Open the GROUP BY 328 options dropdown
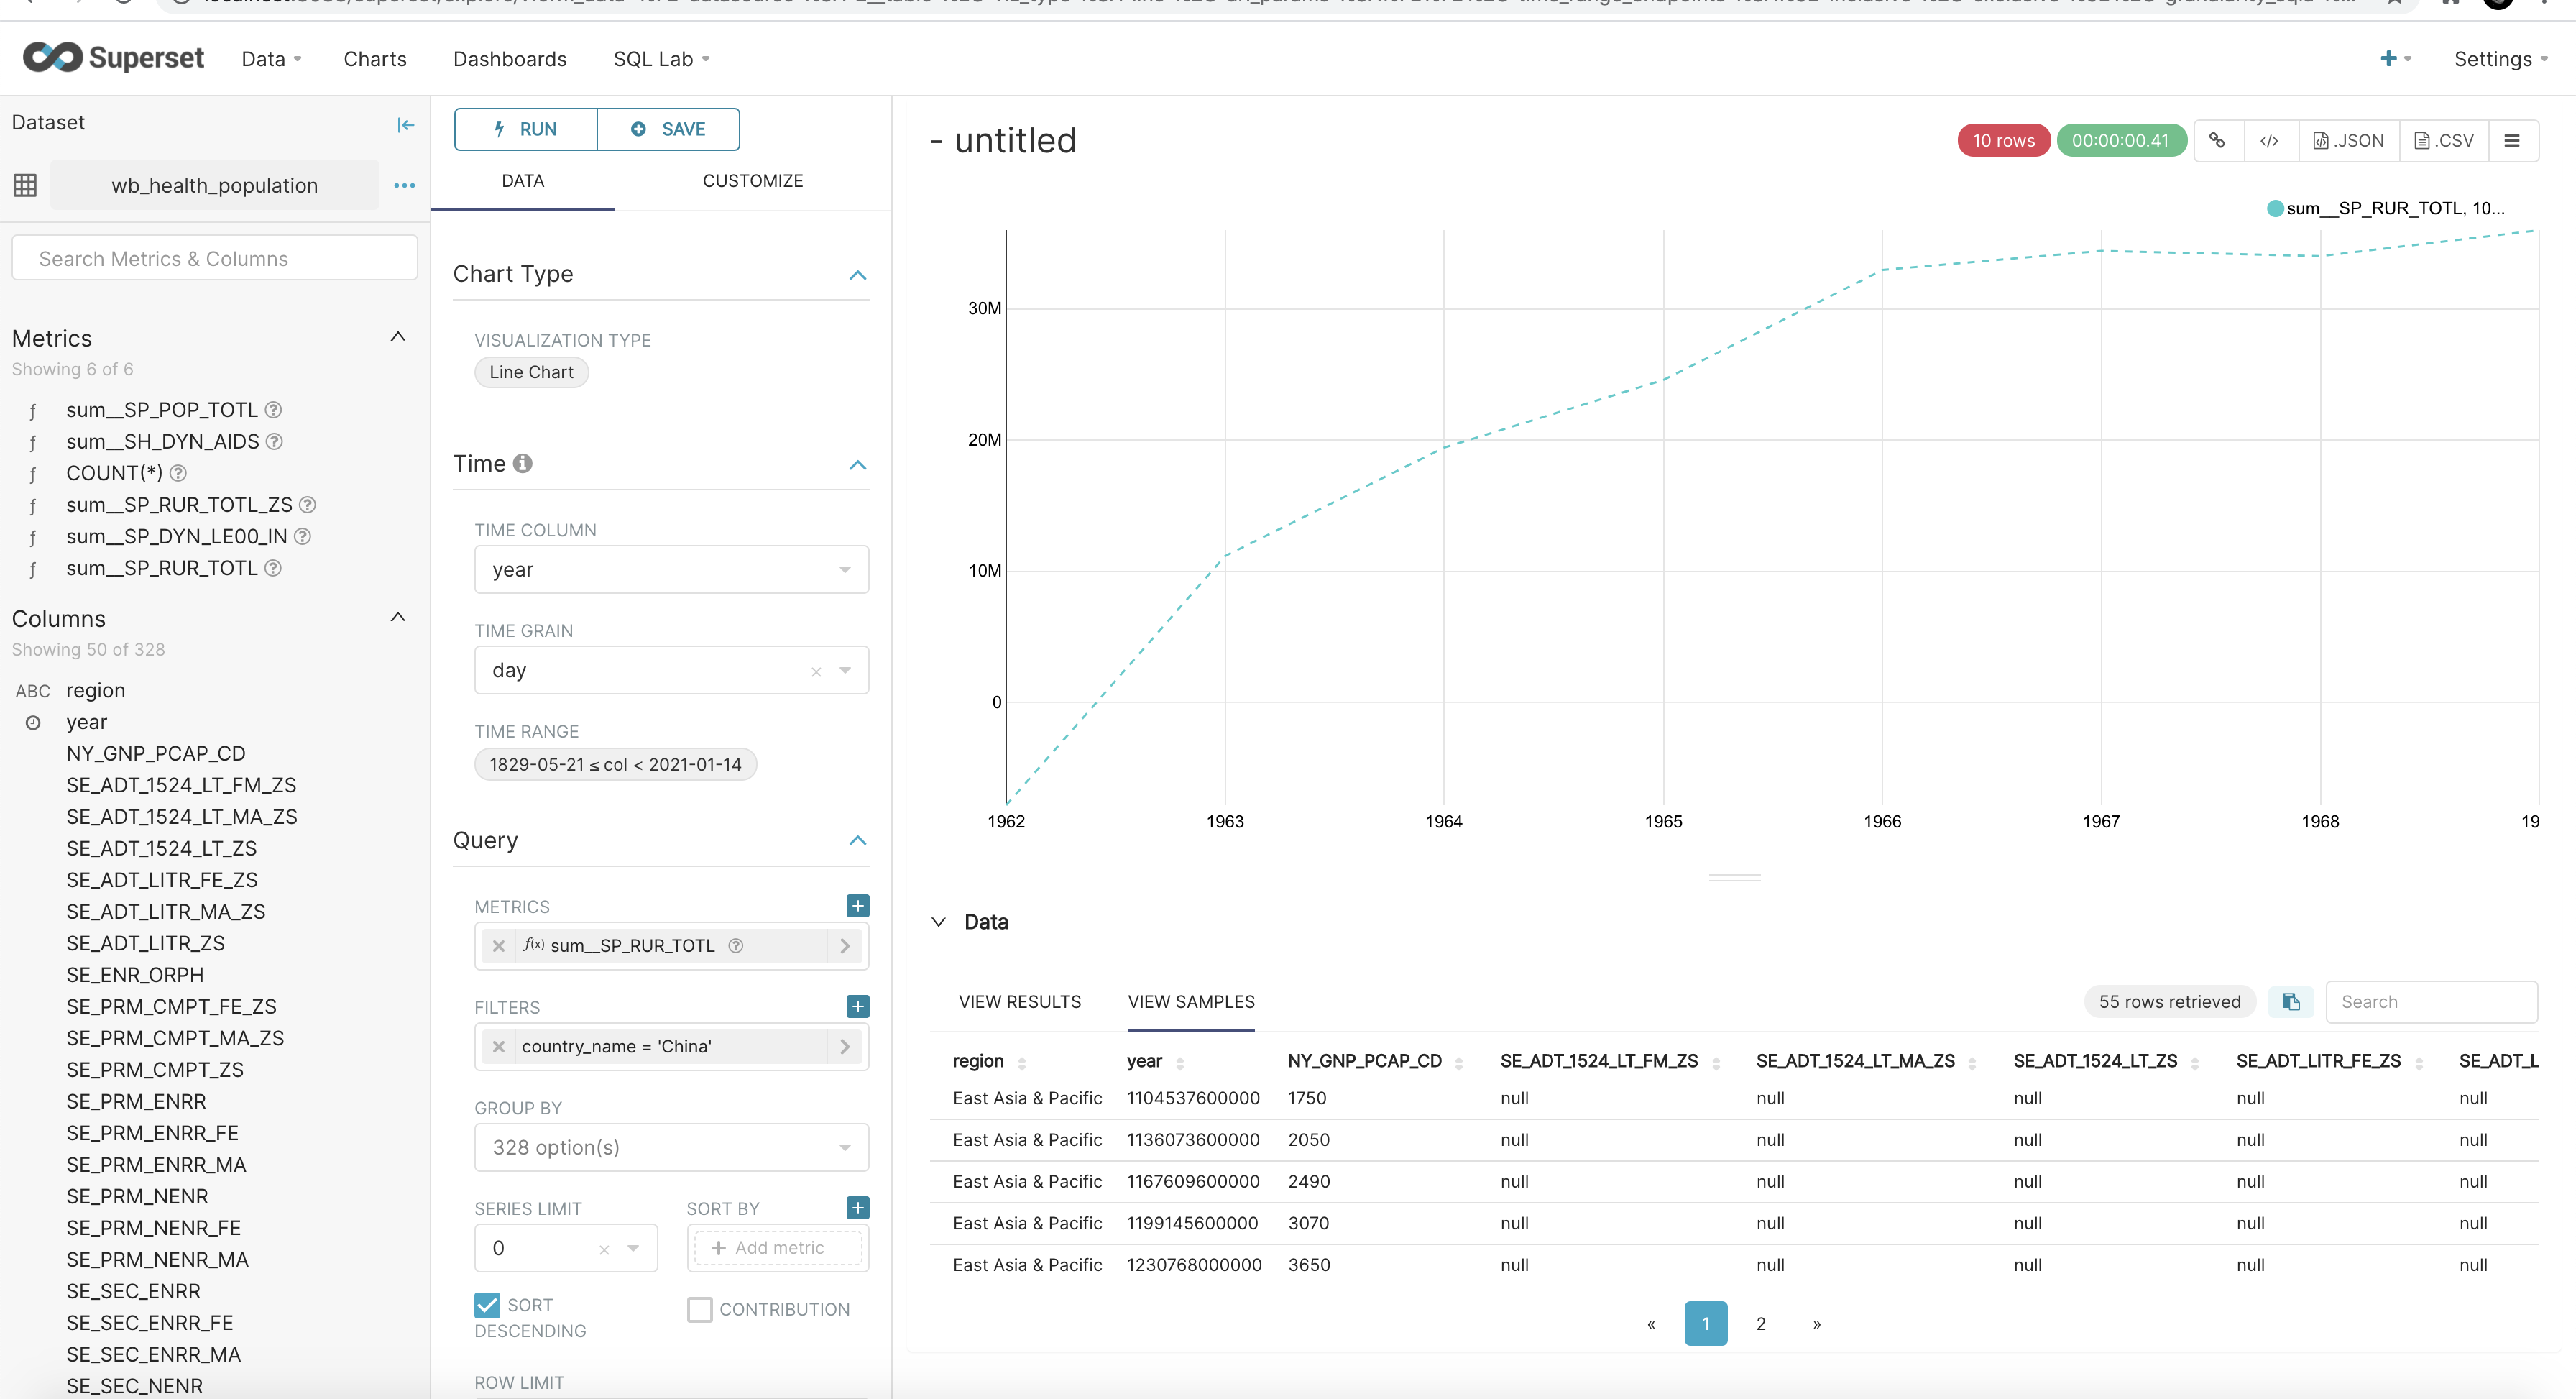 coord(671,1147)
